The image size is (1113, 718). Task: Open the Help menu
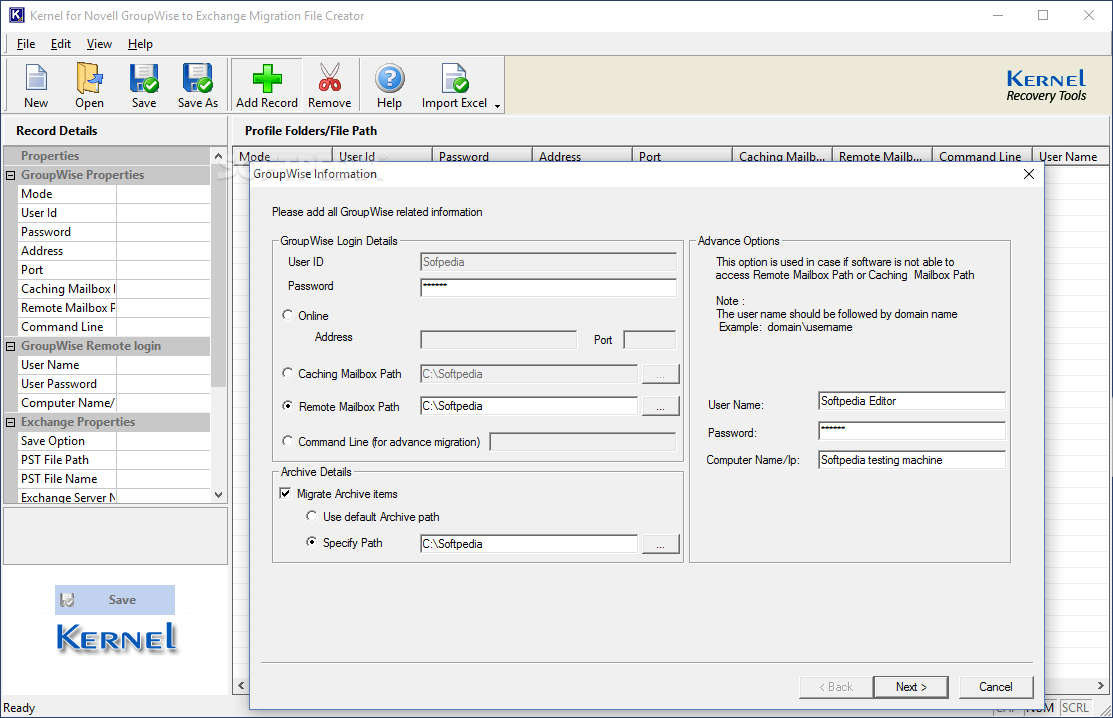[140, 44]
